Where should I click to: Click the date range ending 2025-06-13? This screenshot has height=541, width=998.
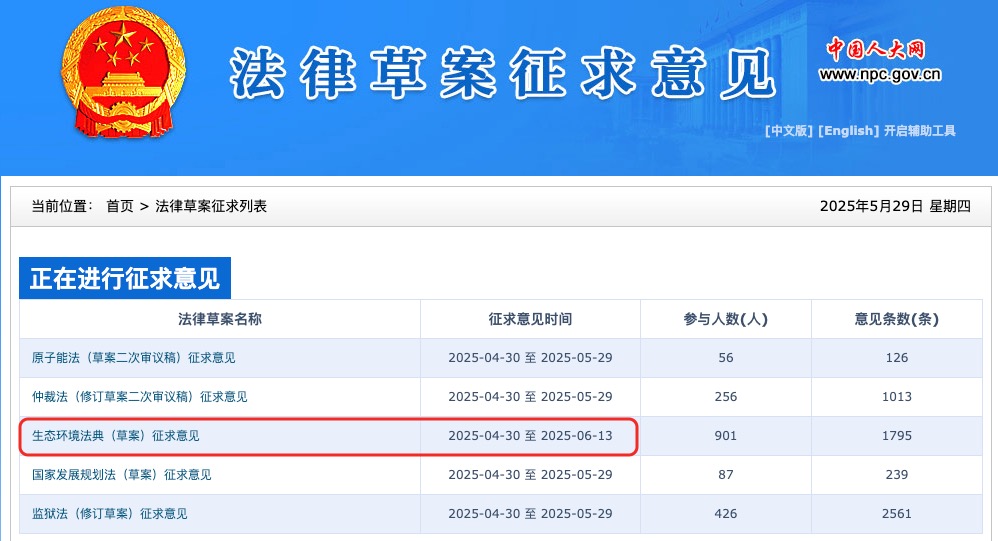530,436
